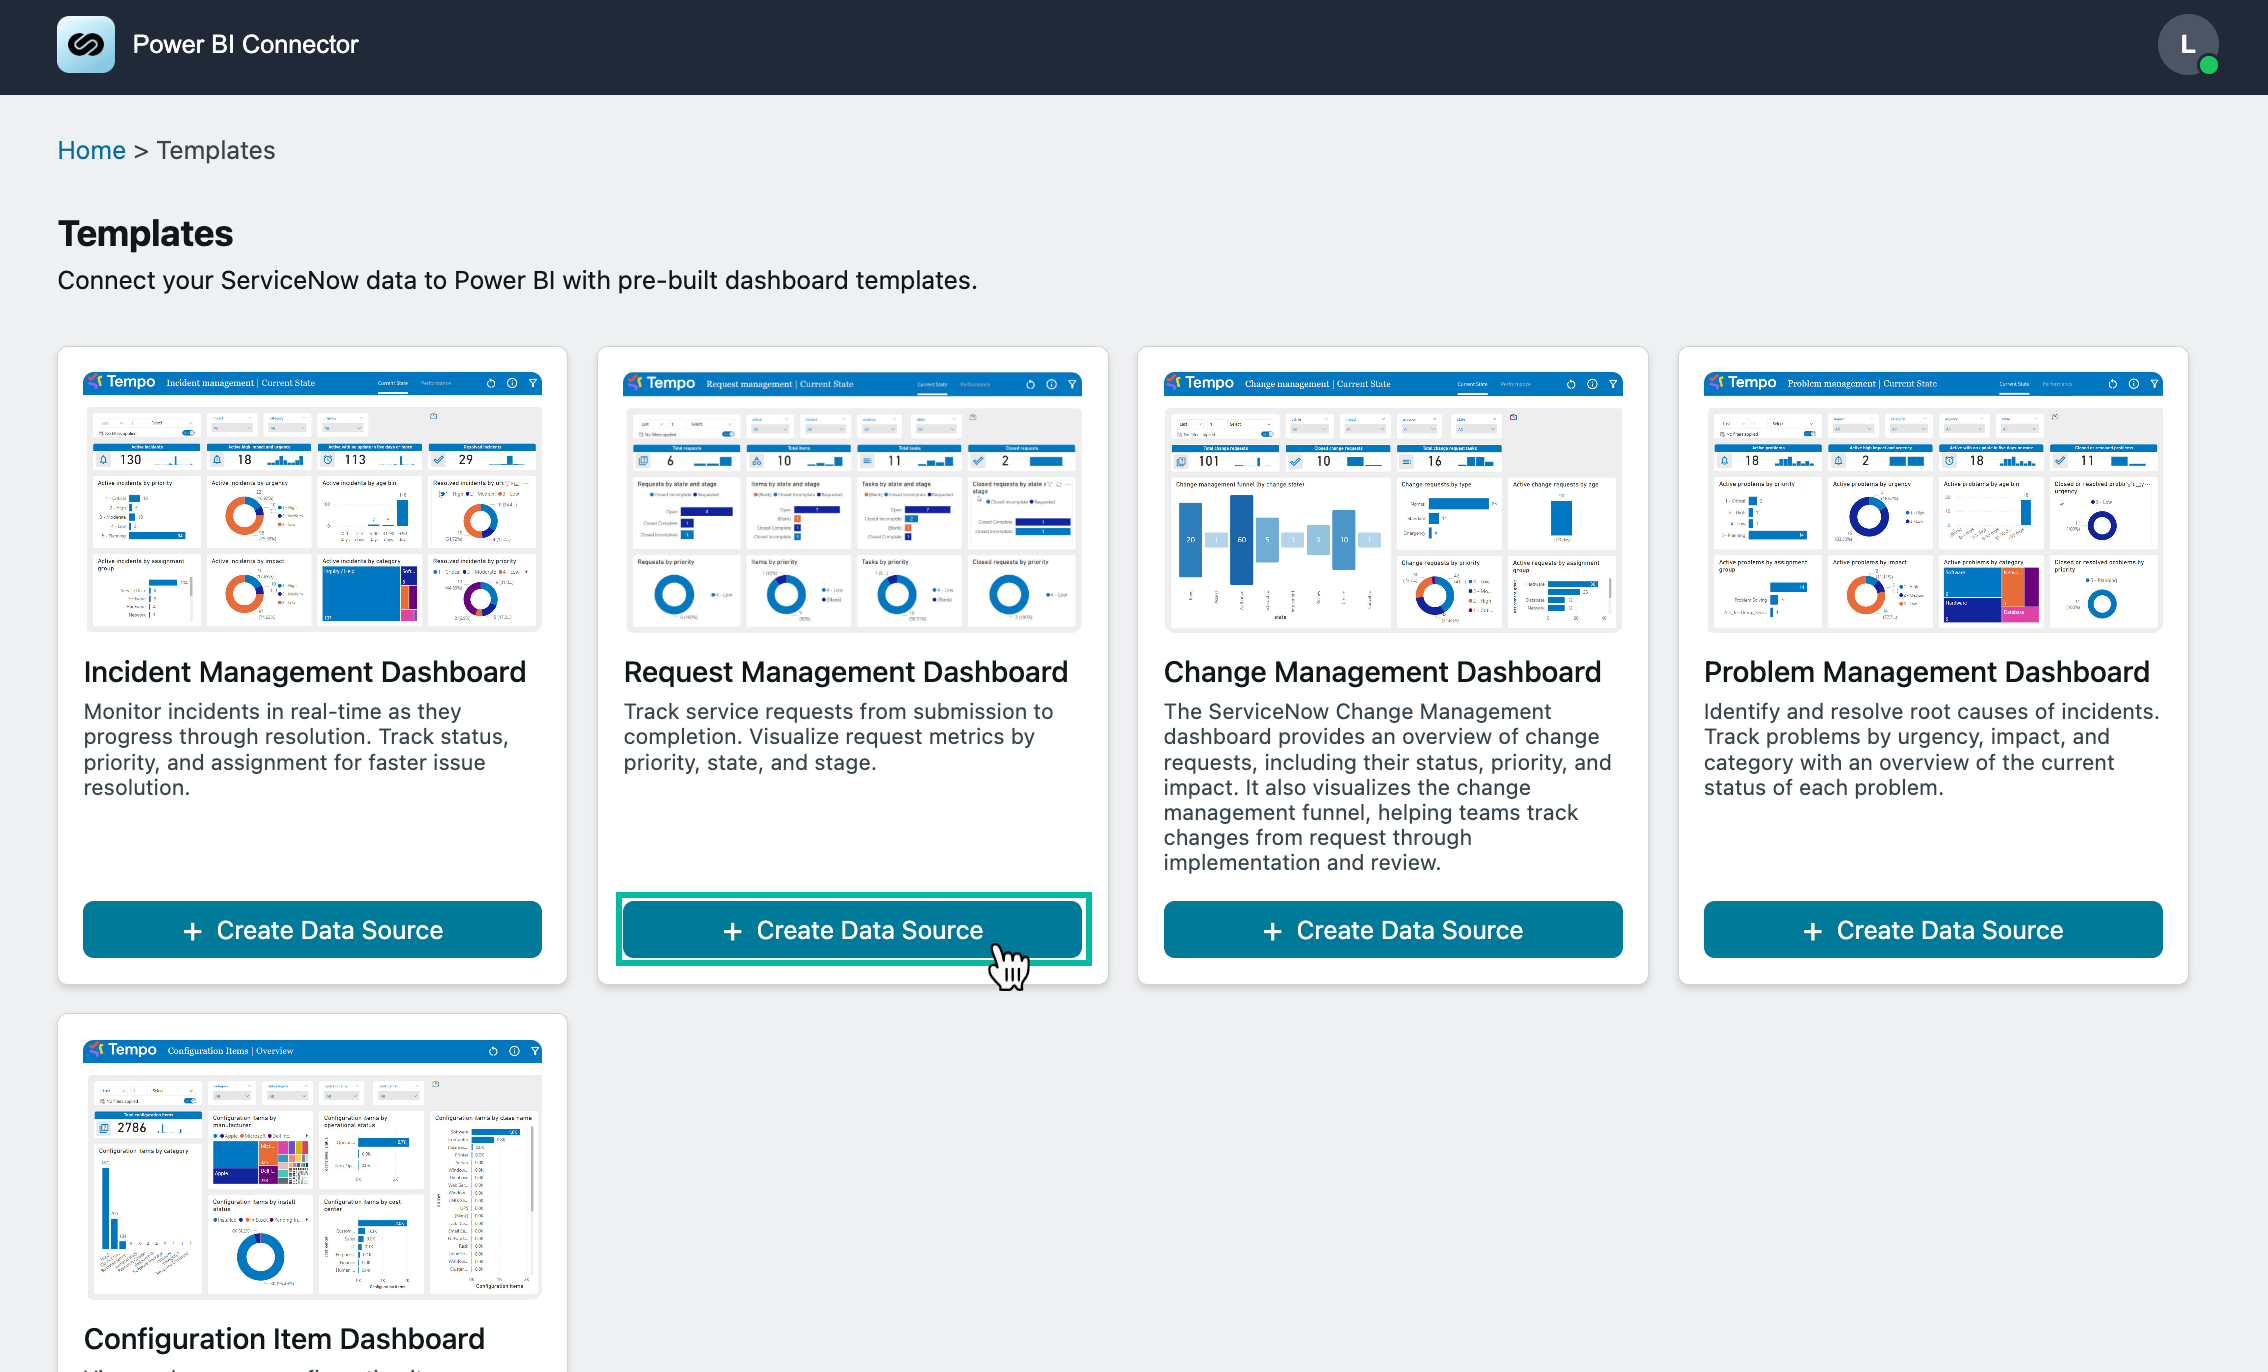Viewport: 2268px width, 1372px height.
Task: Create Data Source for Problem Management Dashboard
Action: (1933, 930)
